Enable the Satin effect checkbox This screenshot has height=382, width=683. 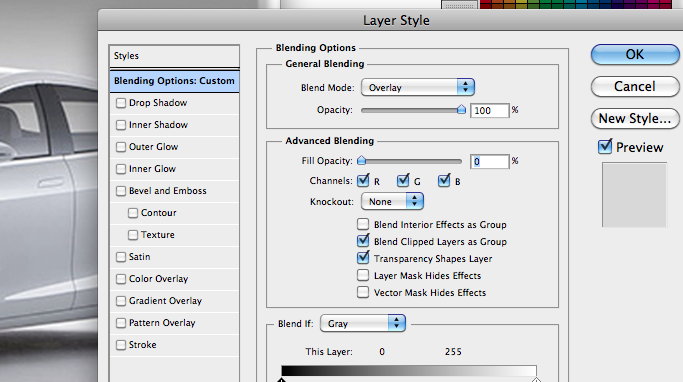coord(121,257)
